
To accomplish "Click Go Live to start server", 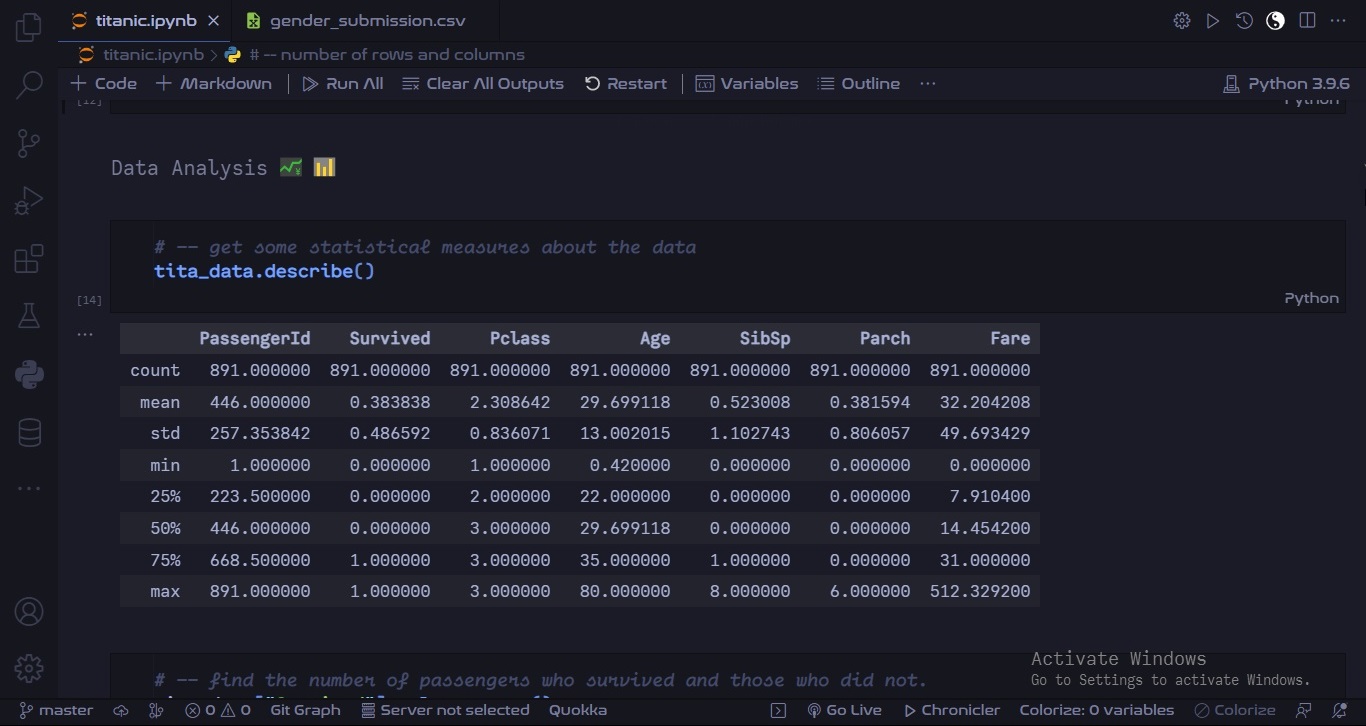I will point(844,710).
